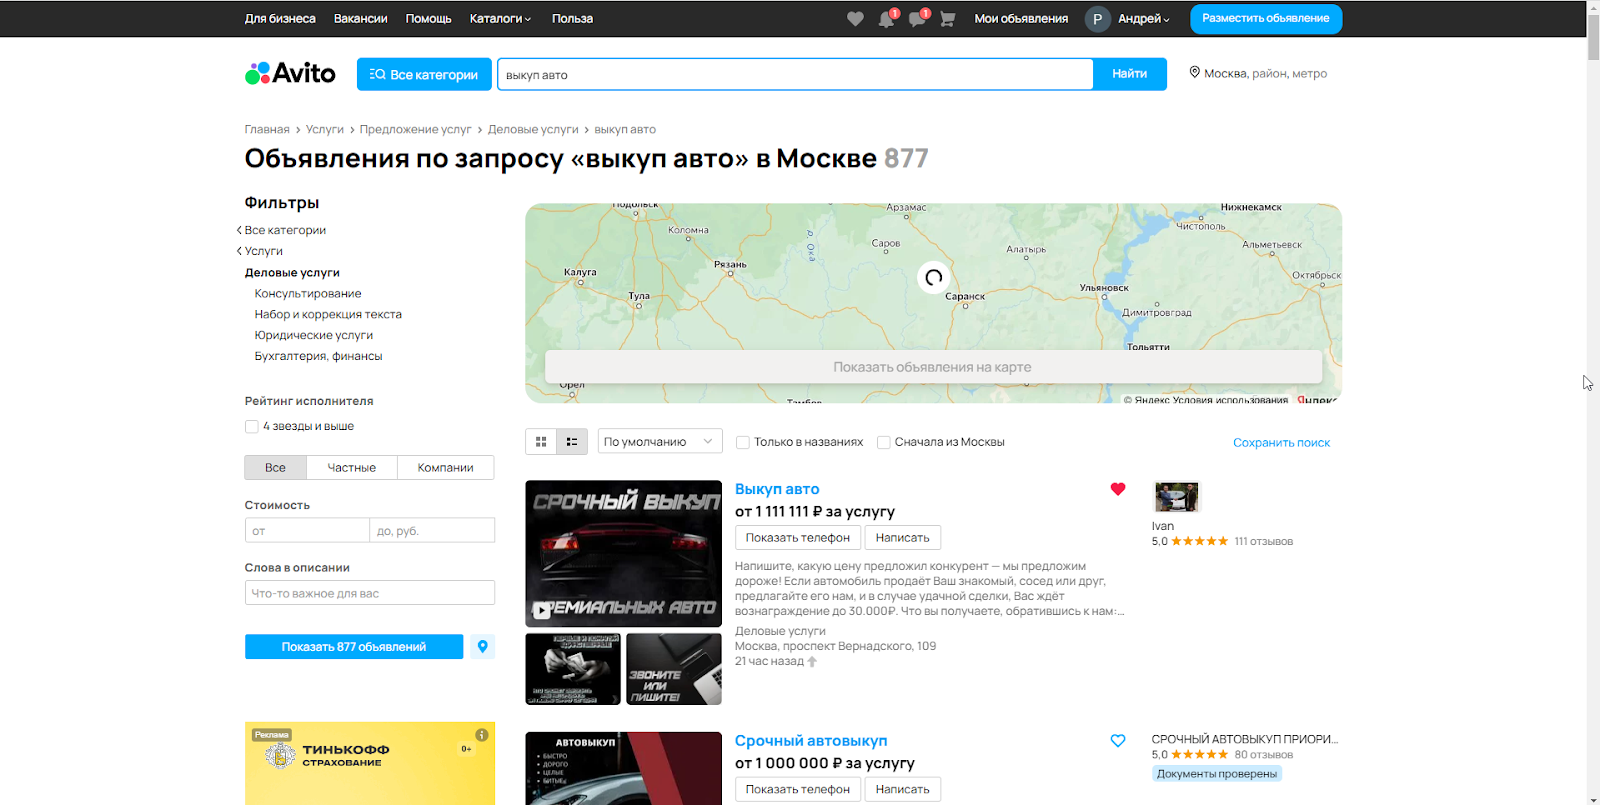Click Написать for Выкуп авто listing

pyautogui.click(x=903, y=538)
